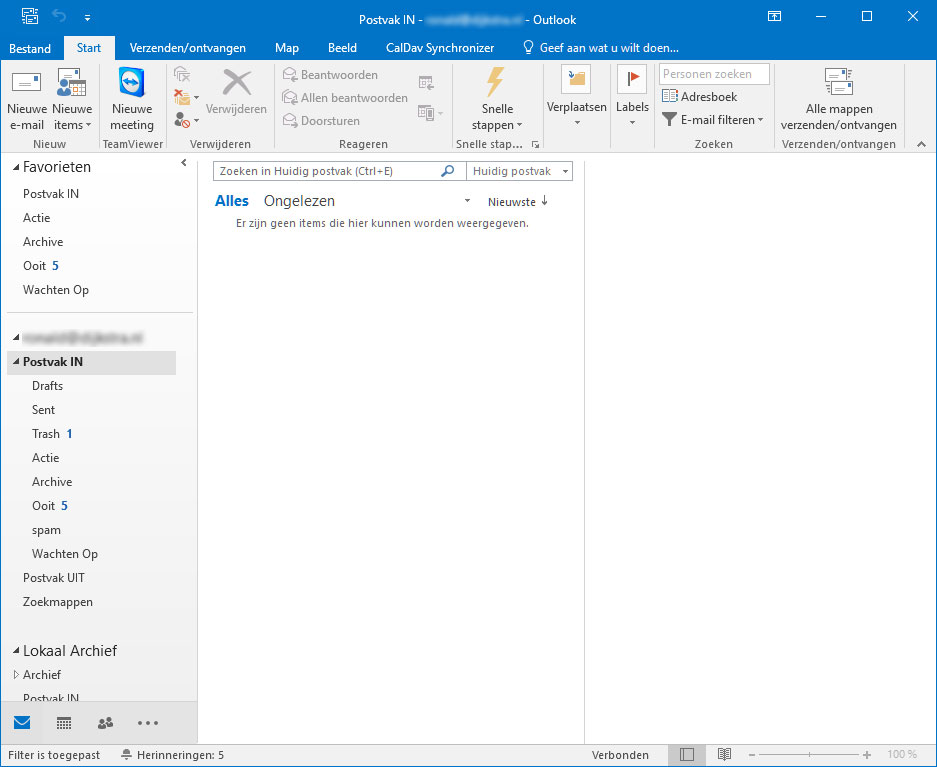Open the spam folder
This screenshot has width=937, height=767.
coord(46,530)
